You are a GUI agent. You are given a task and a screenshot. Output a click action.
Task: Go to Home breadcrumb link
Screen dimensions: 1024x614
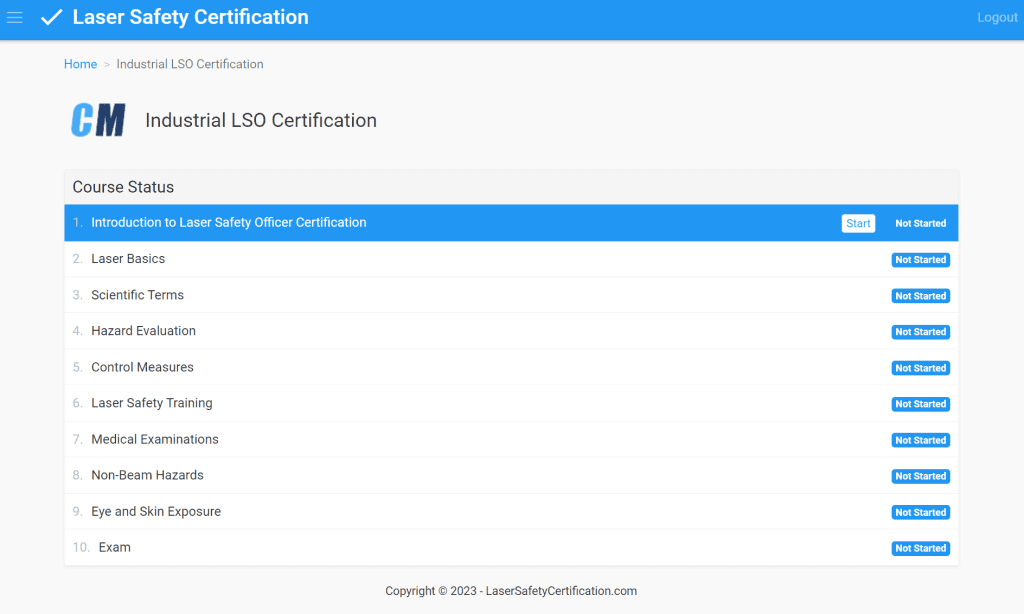click(80, 64)
